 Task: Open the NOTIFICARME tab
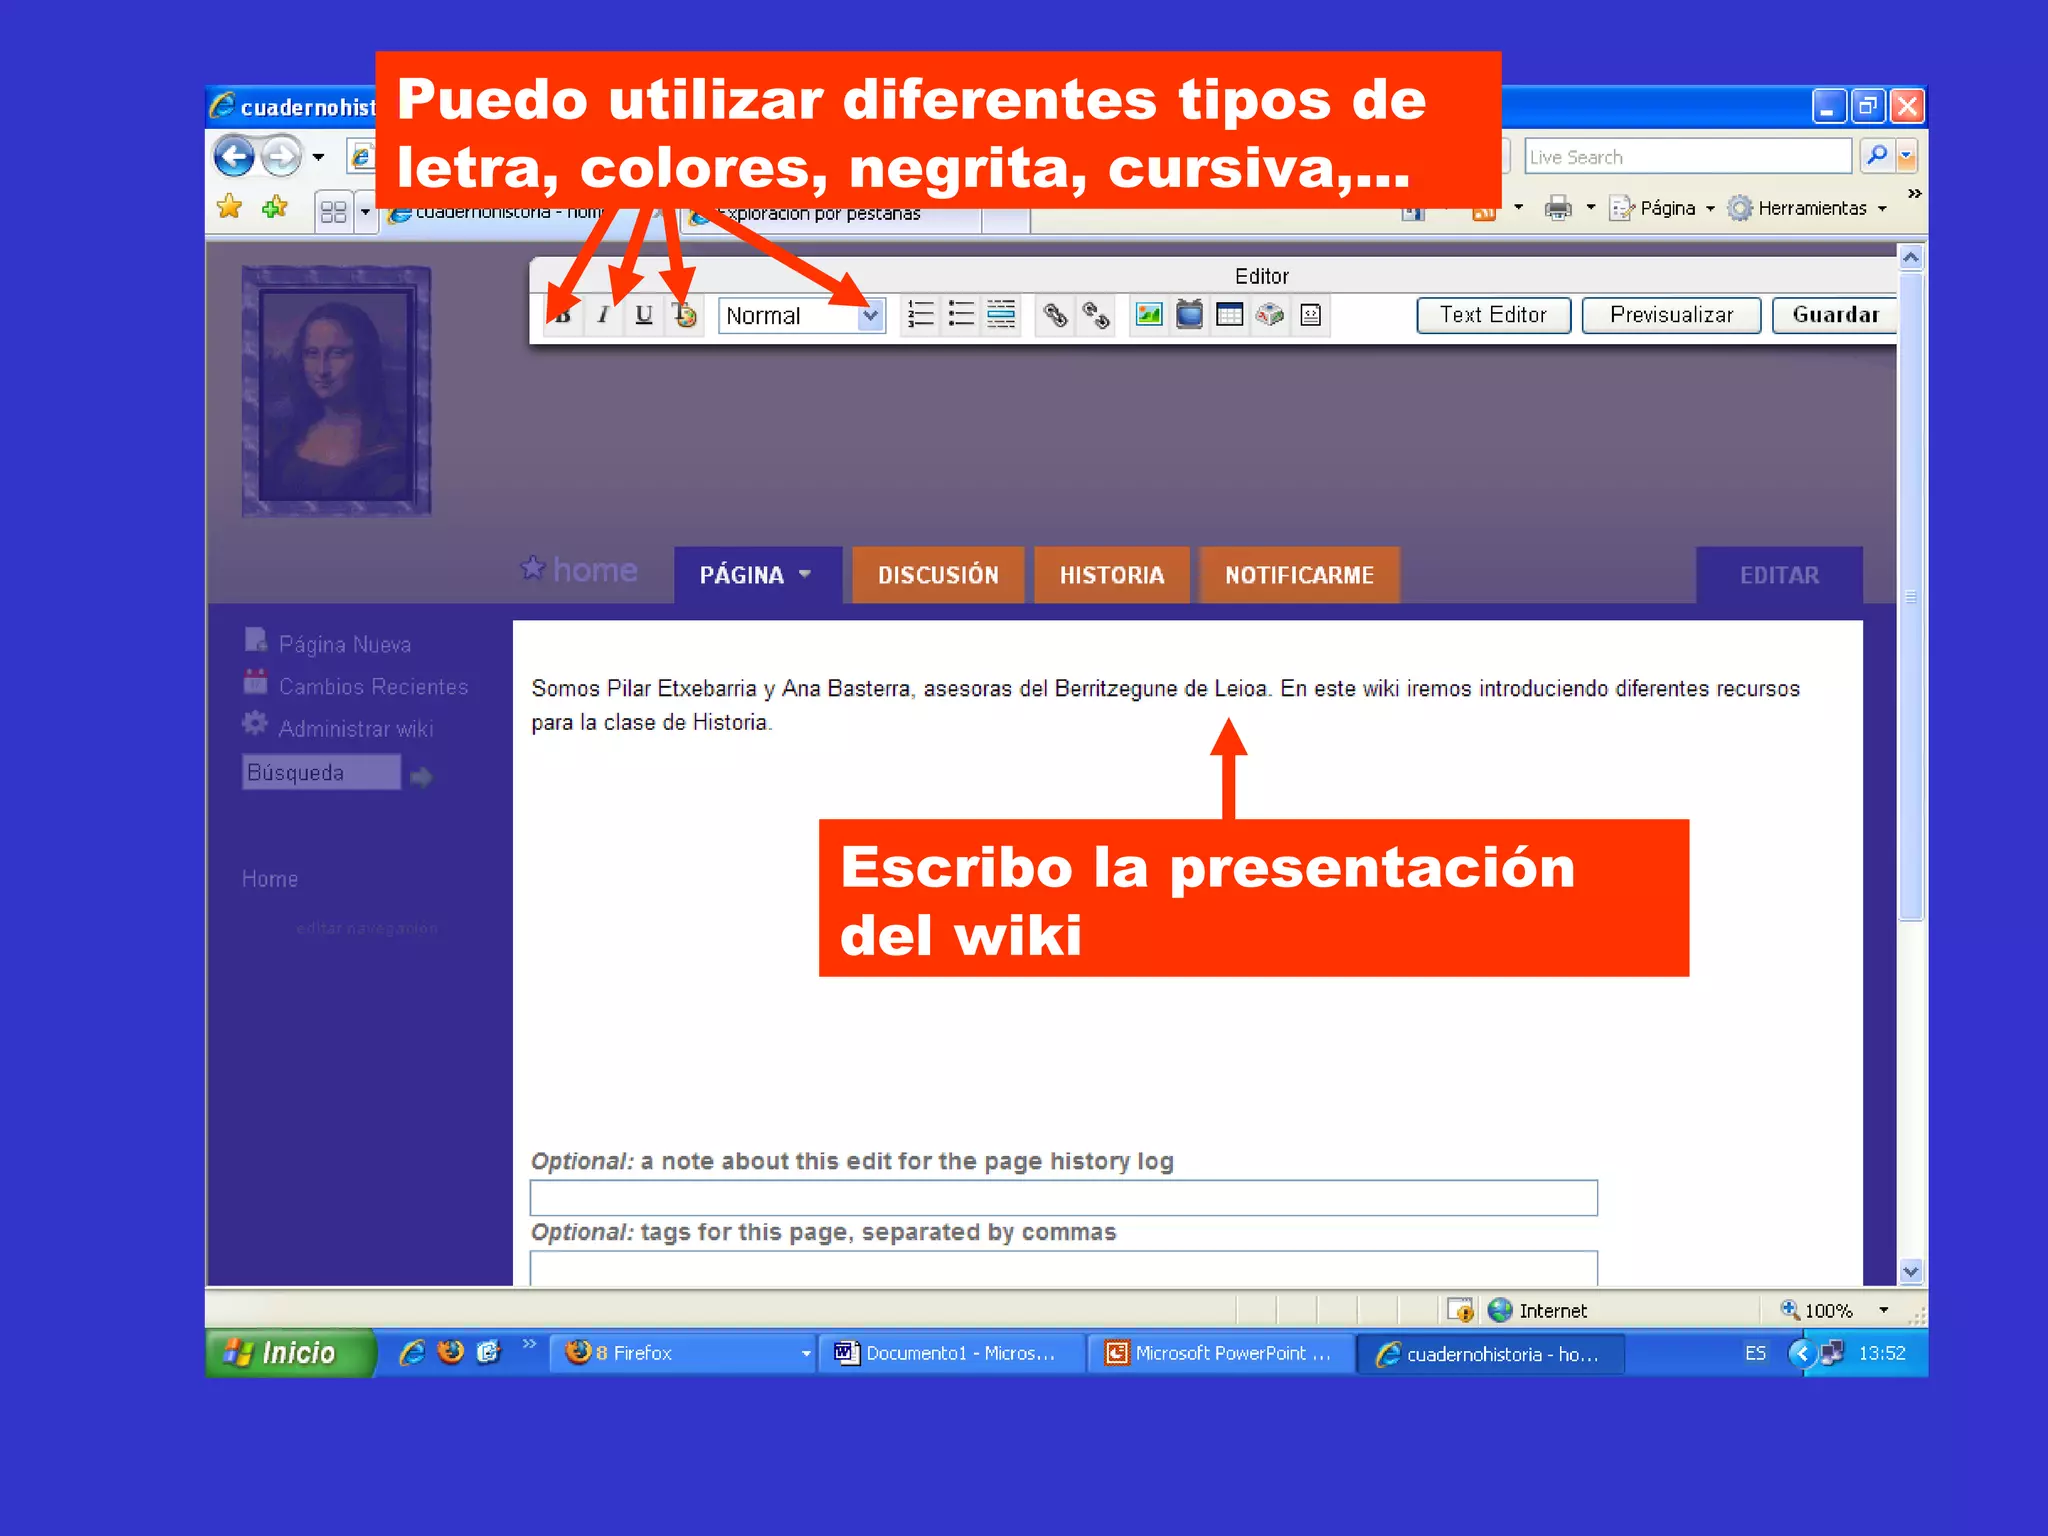click(x=1299, y=575)
